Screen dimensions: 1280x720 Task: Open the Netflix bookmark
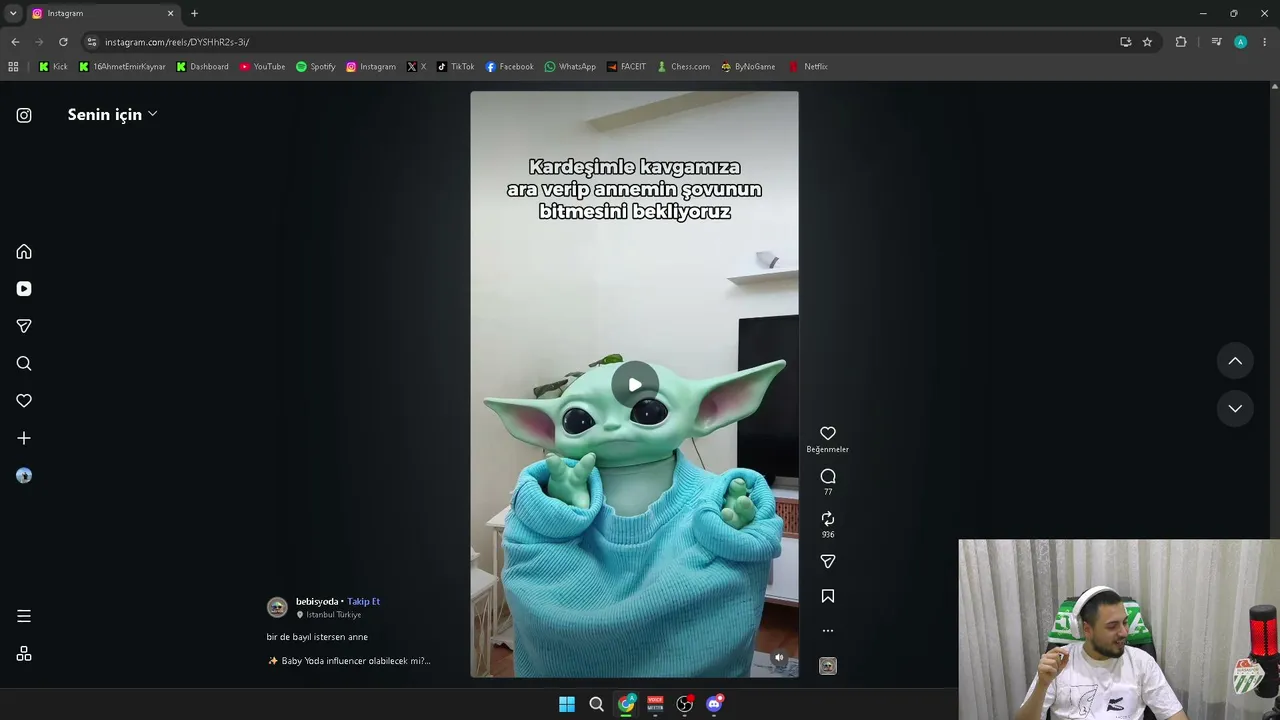point(808,67)
